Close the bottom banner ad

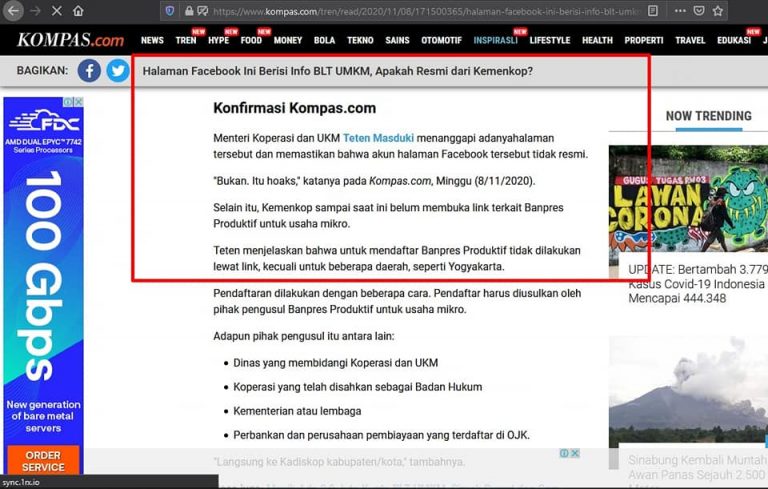[576, 453]
